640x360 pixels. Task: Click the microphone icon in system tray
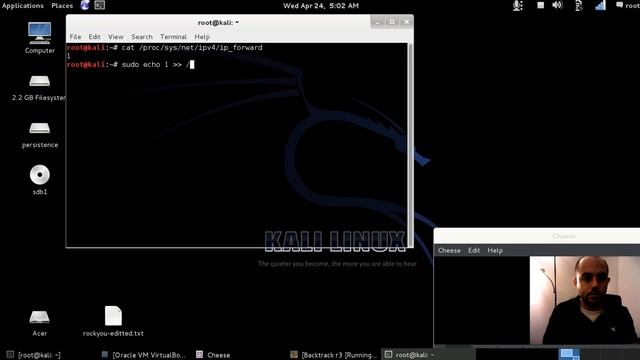point(518,5)
